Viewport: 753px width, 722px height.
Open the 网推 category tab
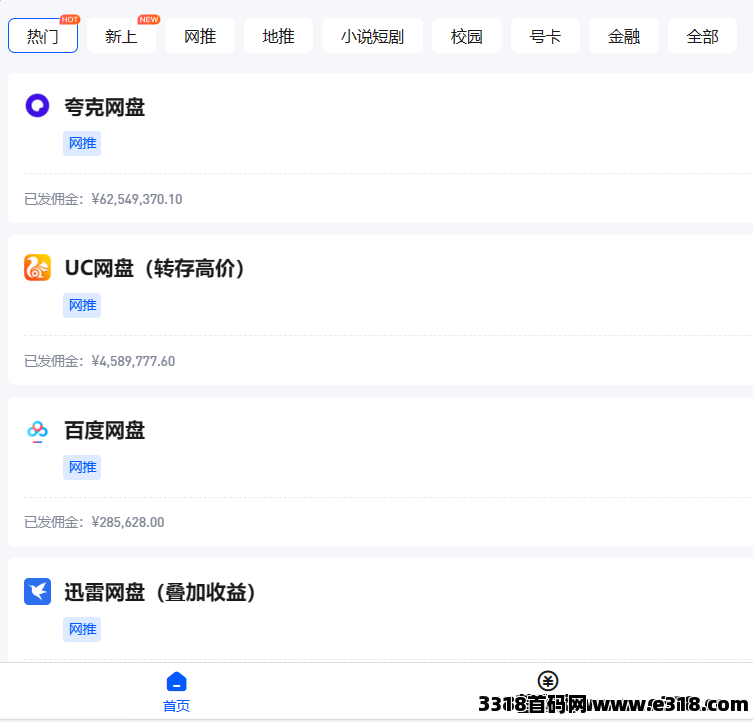tap(200, 36)
